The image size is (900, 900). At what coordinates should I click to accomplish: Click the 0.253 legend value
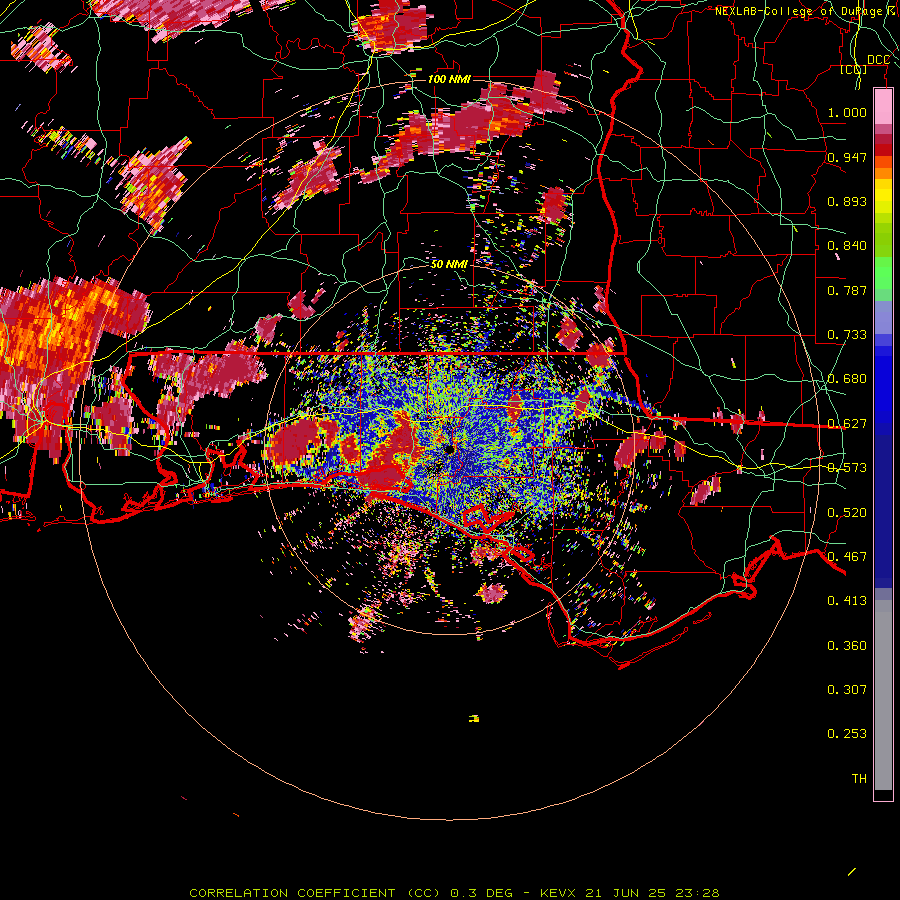(x=847, y=734)
